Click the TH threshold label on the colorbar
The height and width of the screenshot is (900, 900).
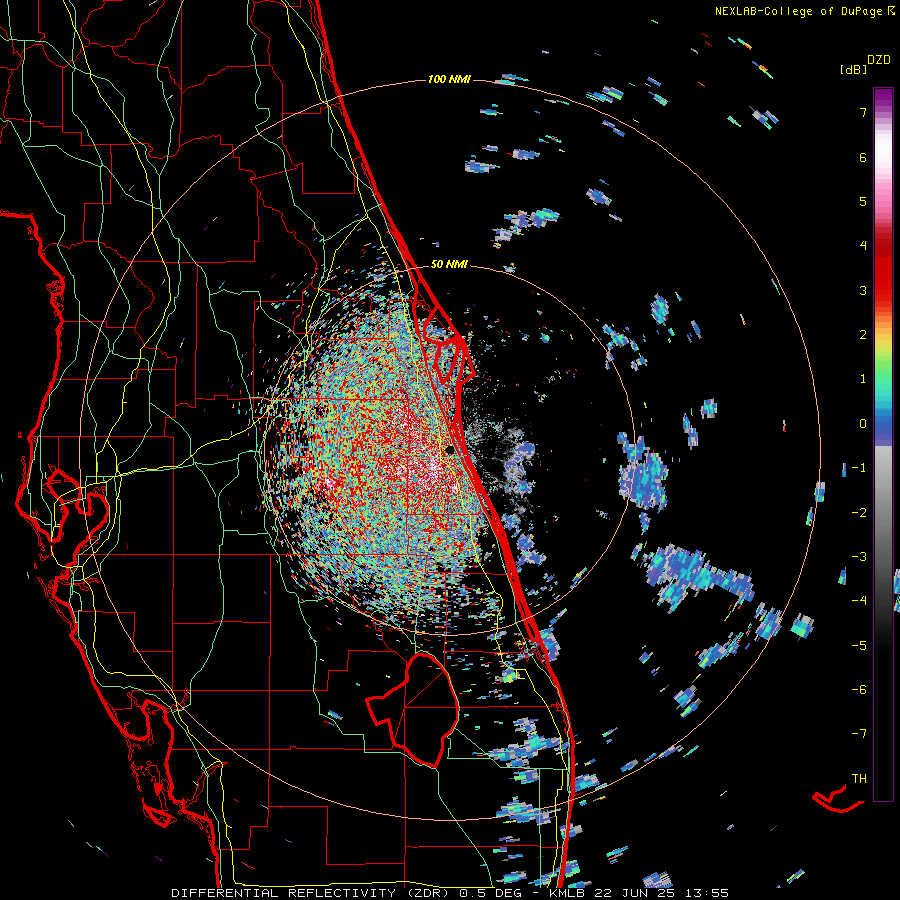pyautogui.click(x=859, y=778)
